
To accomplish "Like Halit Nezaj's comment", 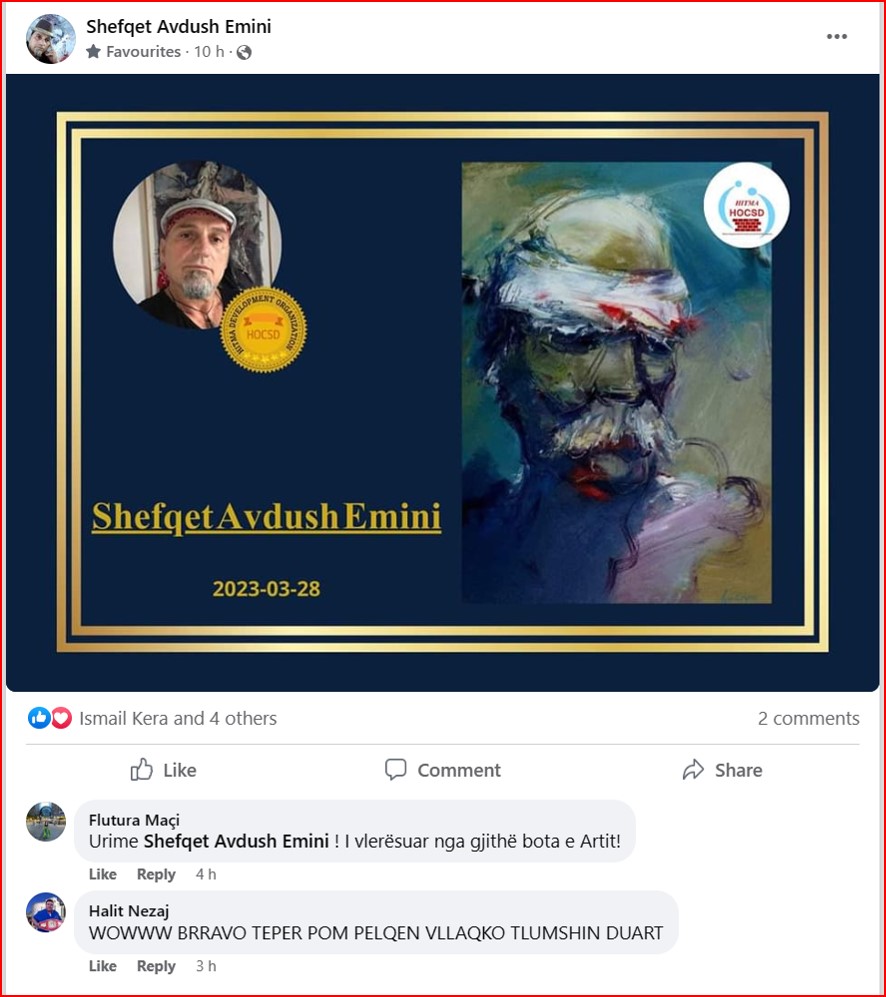I will pos(102,966).
